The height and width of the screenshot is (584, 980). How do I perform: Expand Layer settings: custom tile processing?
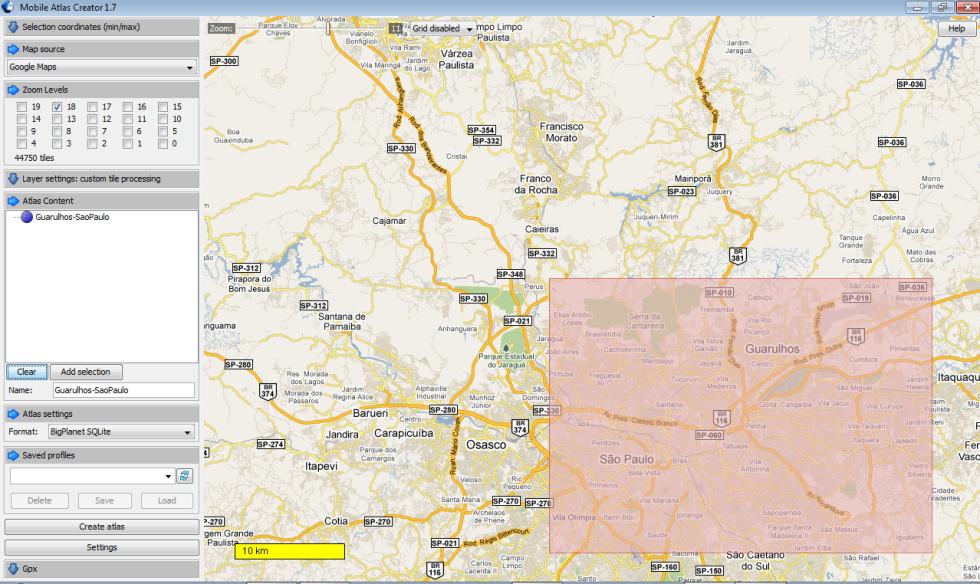pos(102,179)
